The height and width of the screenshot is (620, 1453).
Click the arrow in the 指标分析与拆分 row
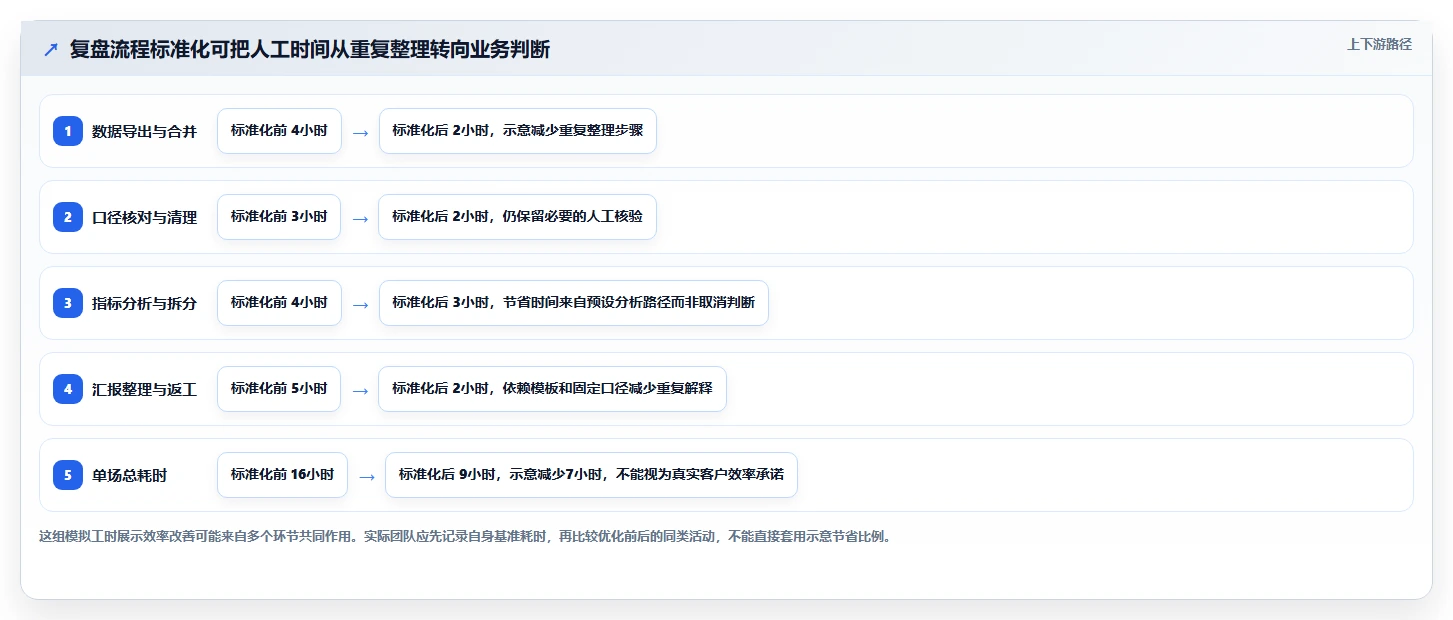[360, 304]
